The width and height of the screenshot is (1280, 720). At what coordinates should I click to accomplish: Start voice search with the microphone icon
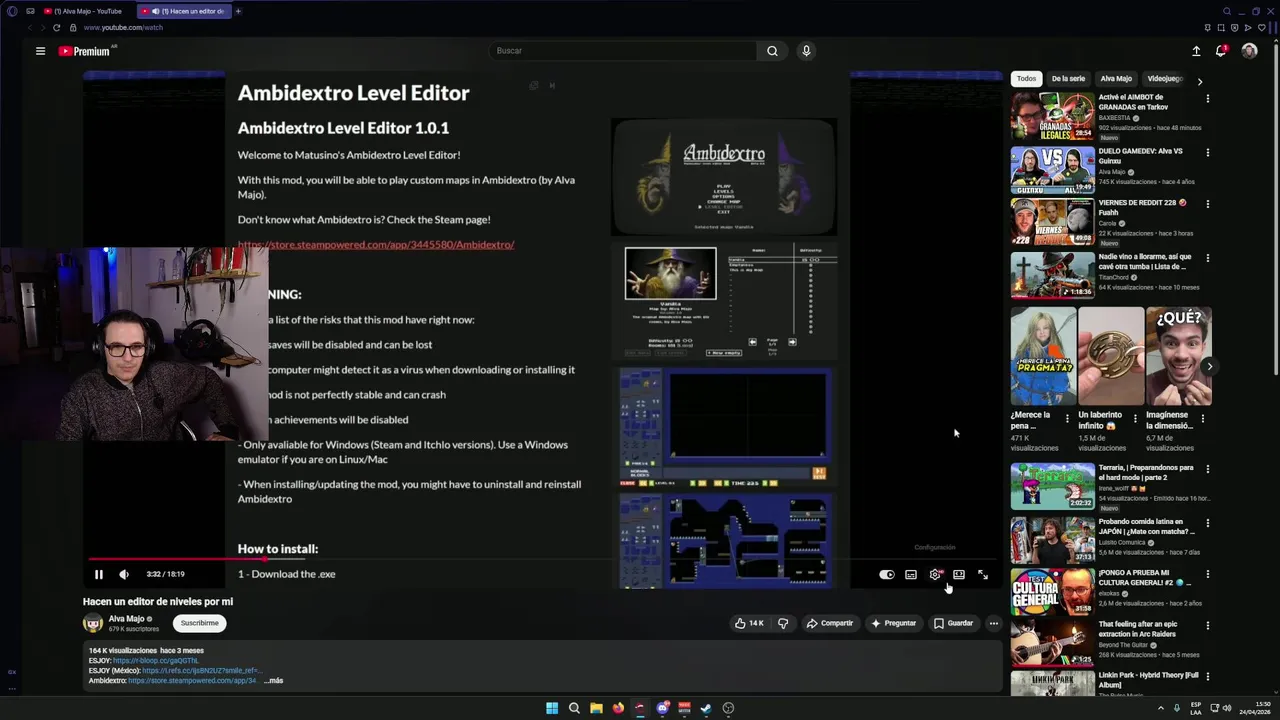pyautogui.click(x=806, y=51)
